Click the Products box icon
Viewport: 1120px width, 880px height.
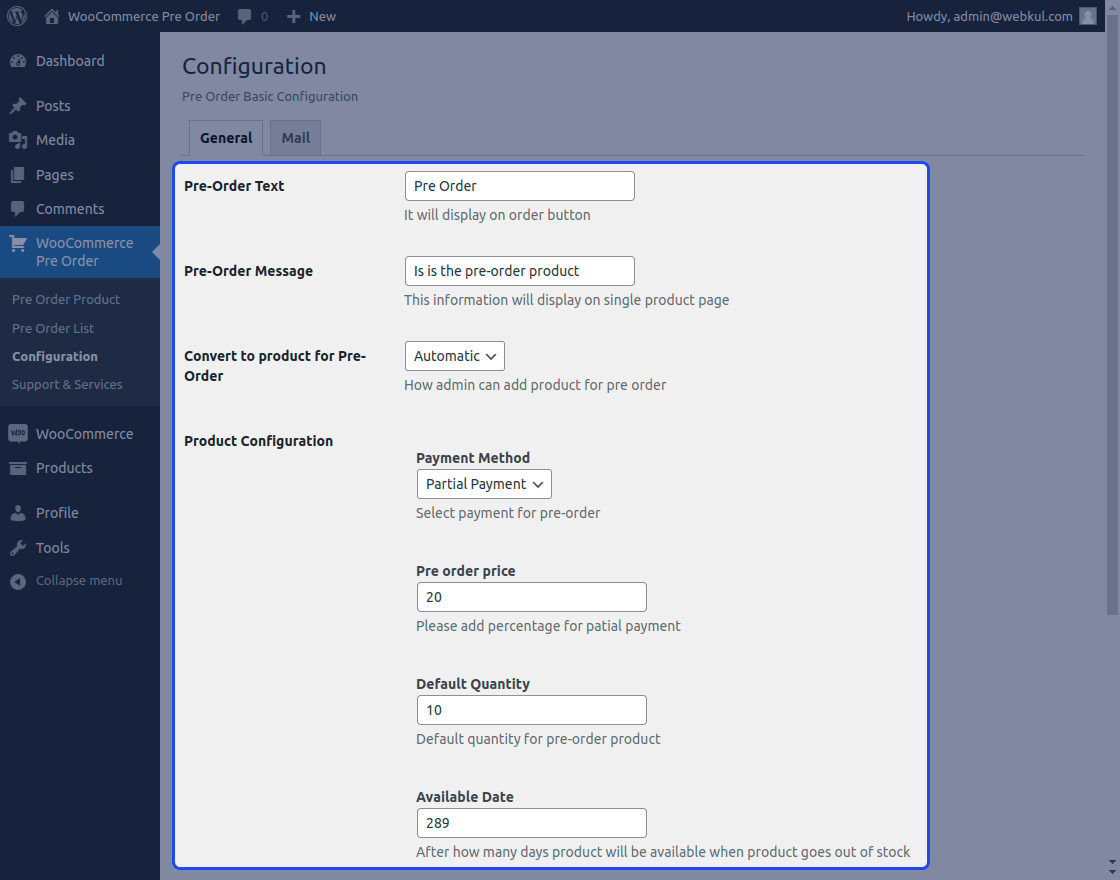click(x=18, y=468)
